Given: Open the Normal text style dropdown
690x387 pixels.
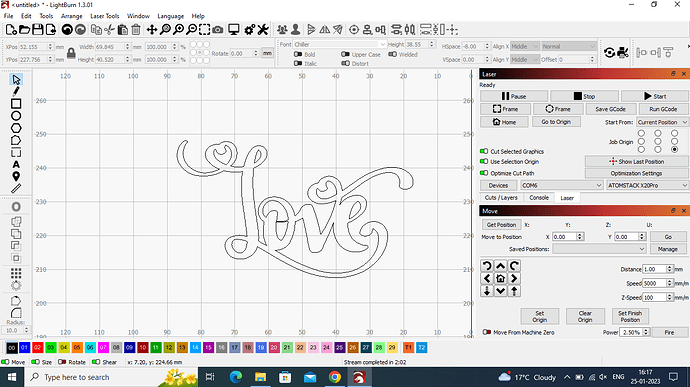Looking at the screenshot, I should point(569,46).
